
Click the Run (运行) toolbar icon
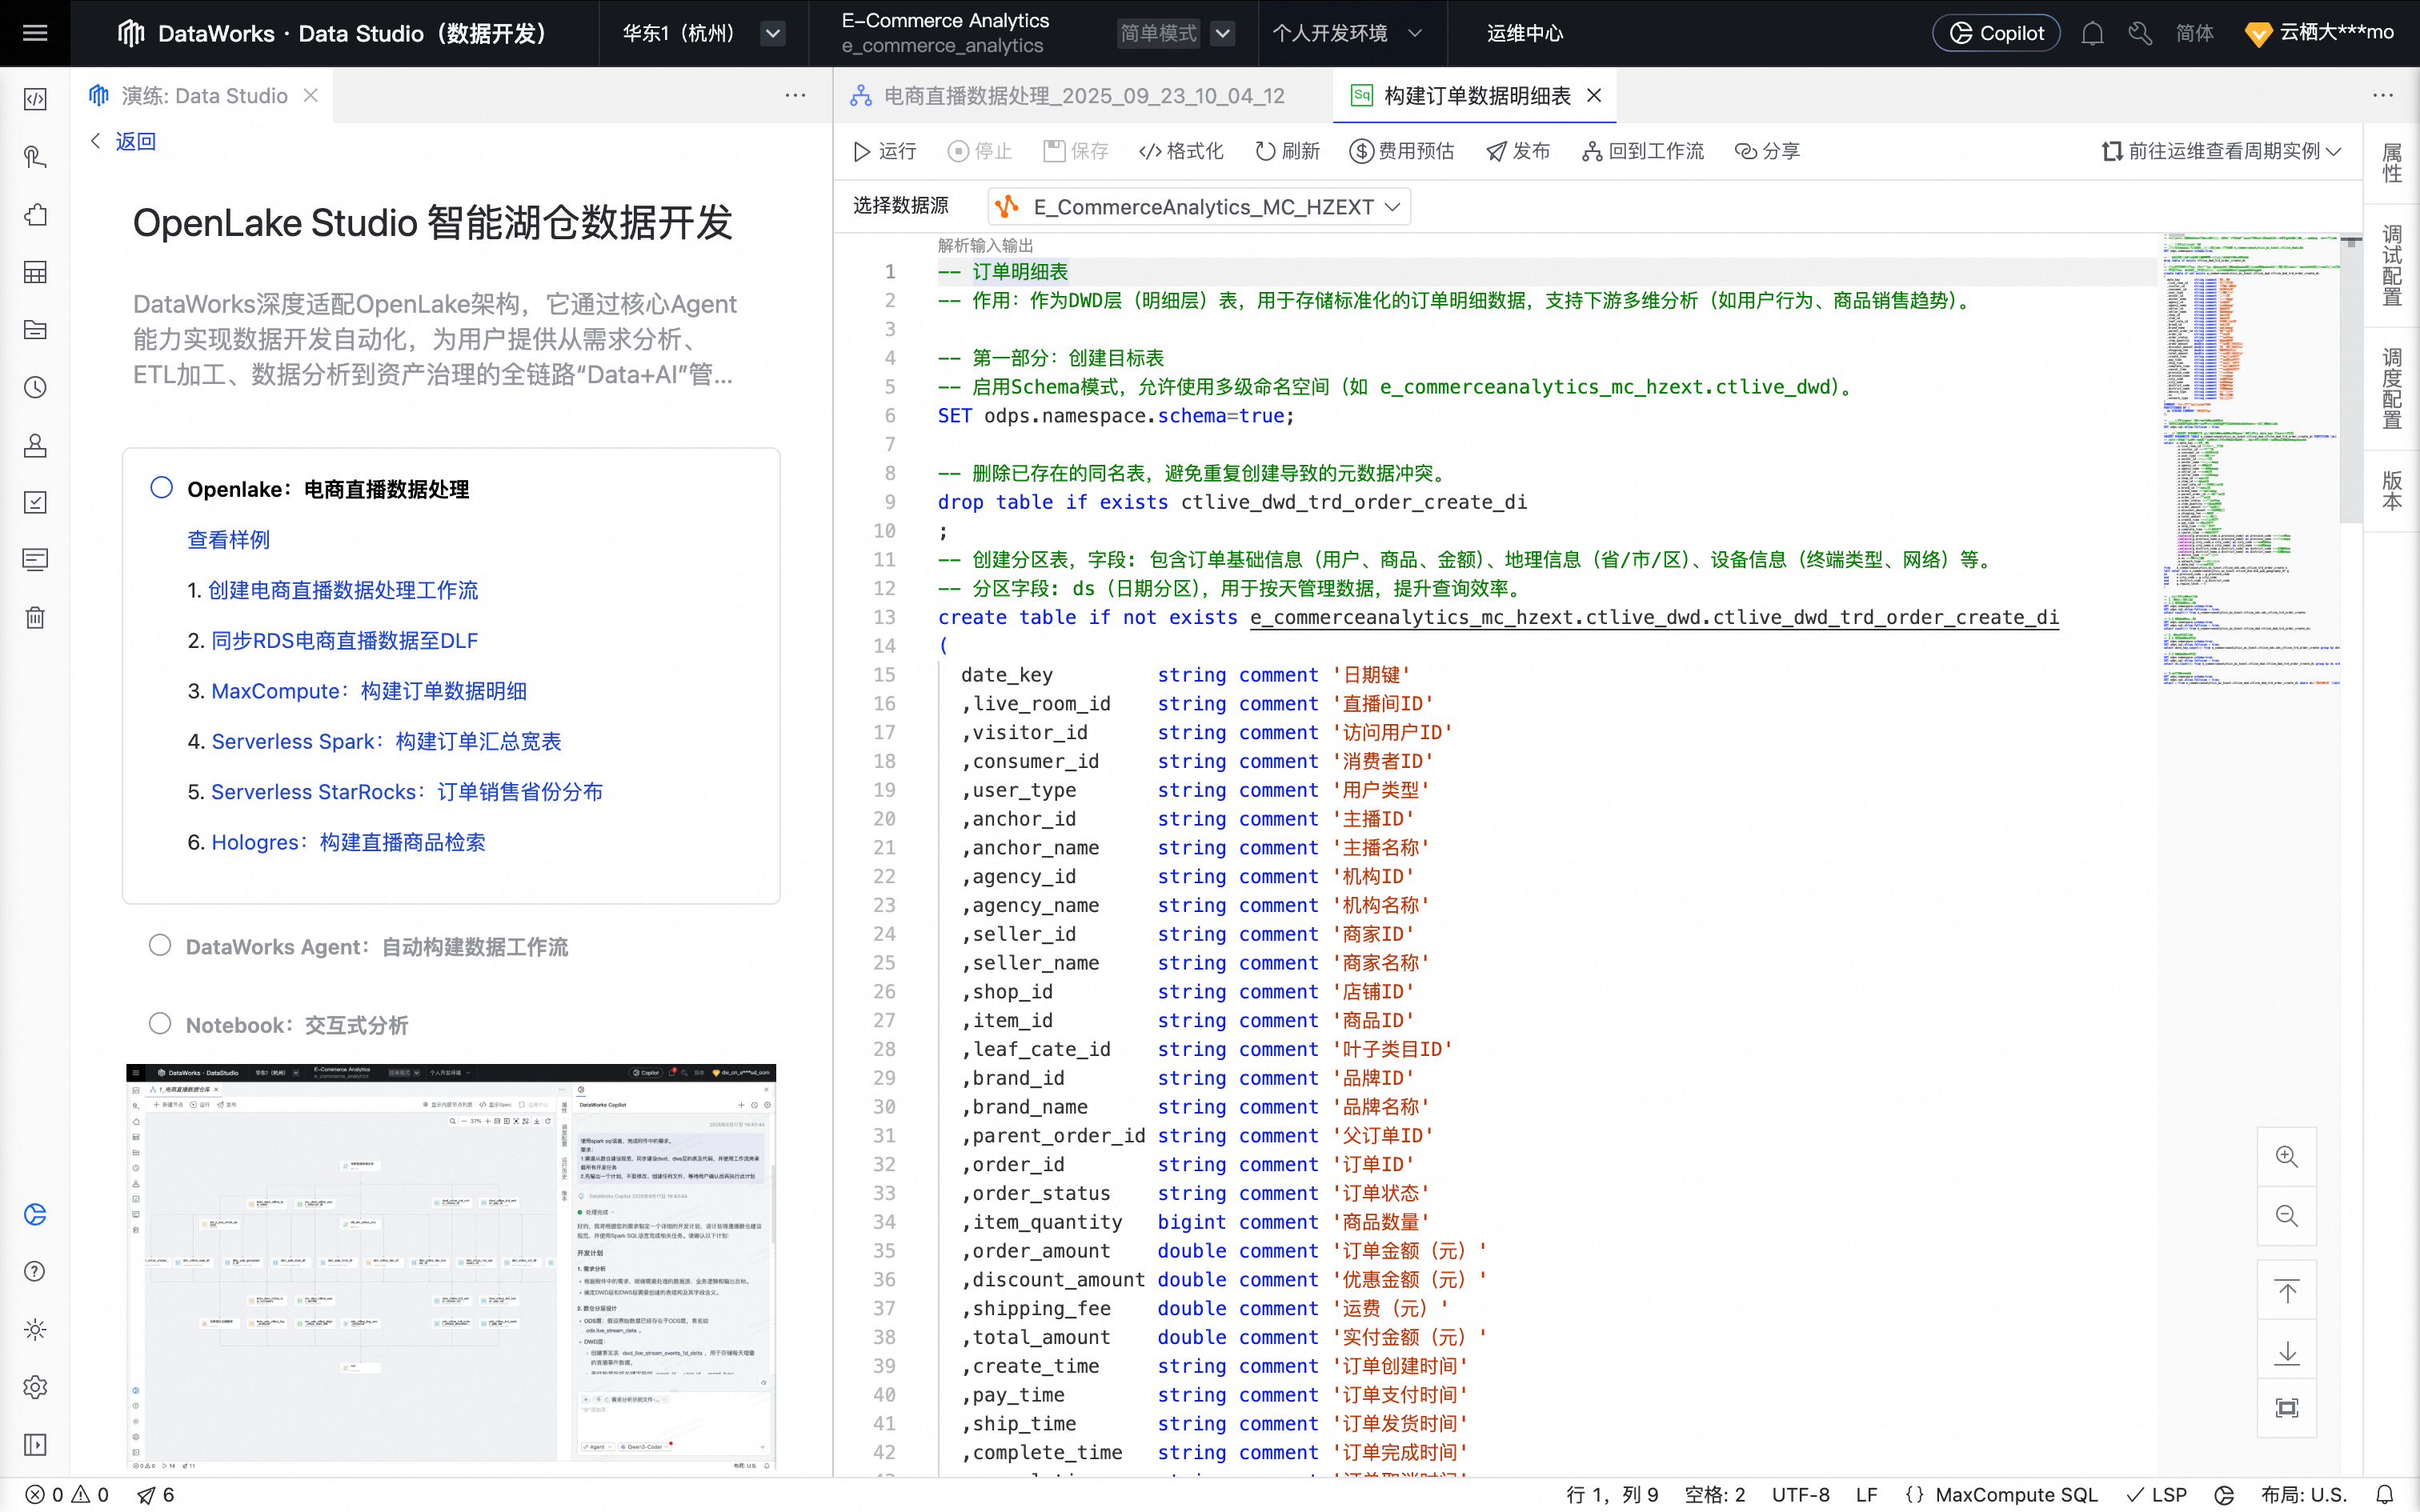[x=862, y=151]
